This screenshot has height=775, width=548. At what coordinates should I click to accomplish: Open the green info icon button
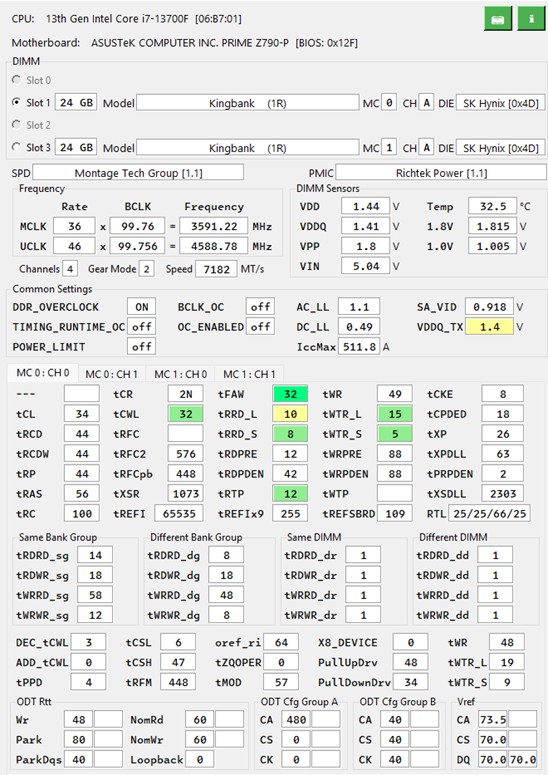[x=531, y=19]
